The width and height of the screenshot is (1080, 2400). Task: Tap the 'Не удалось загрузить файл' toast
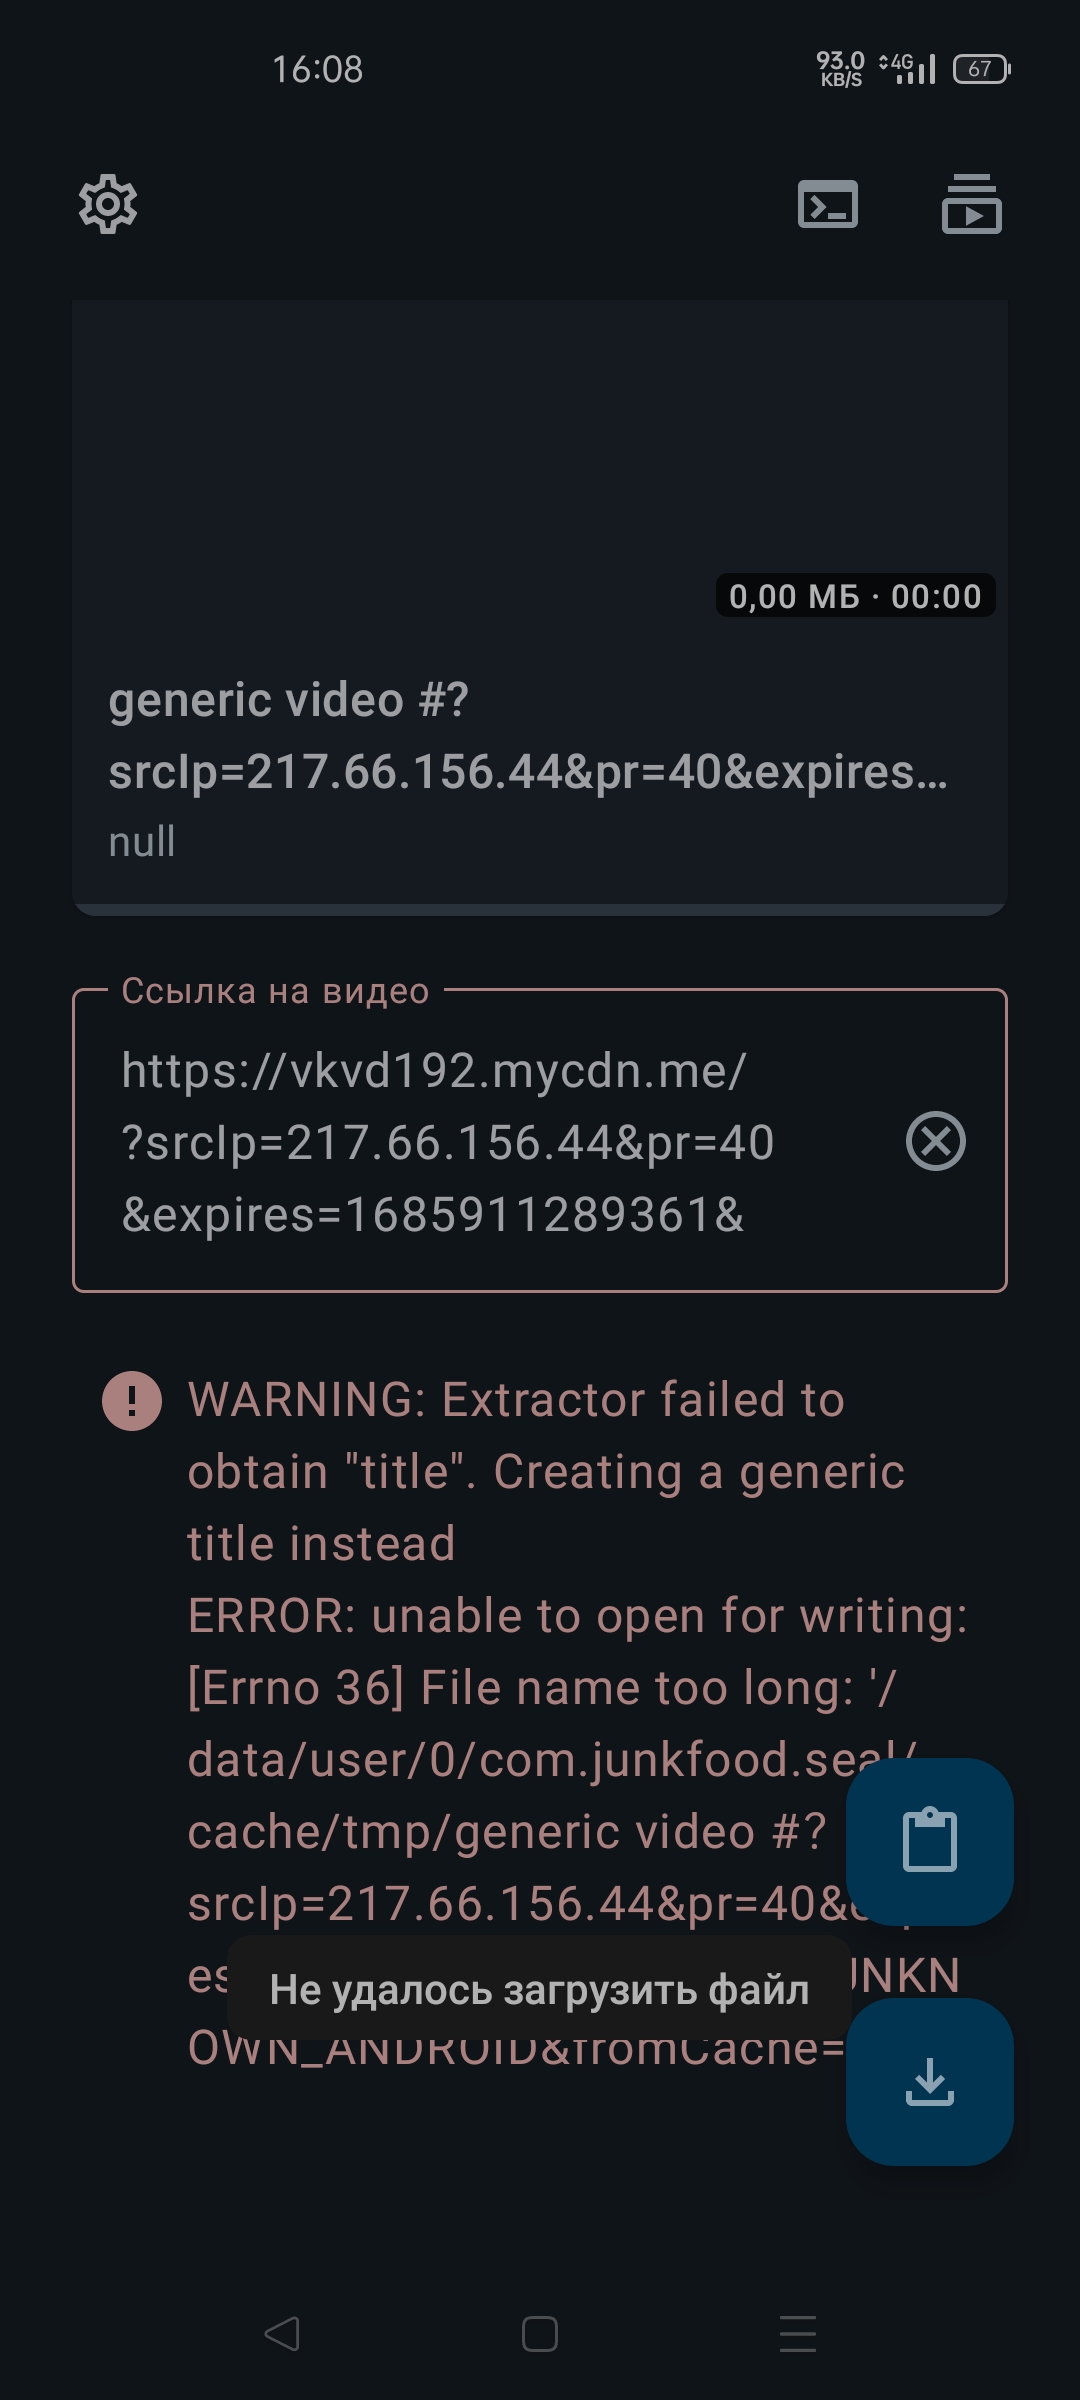click(539, 1989)
